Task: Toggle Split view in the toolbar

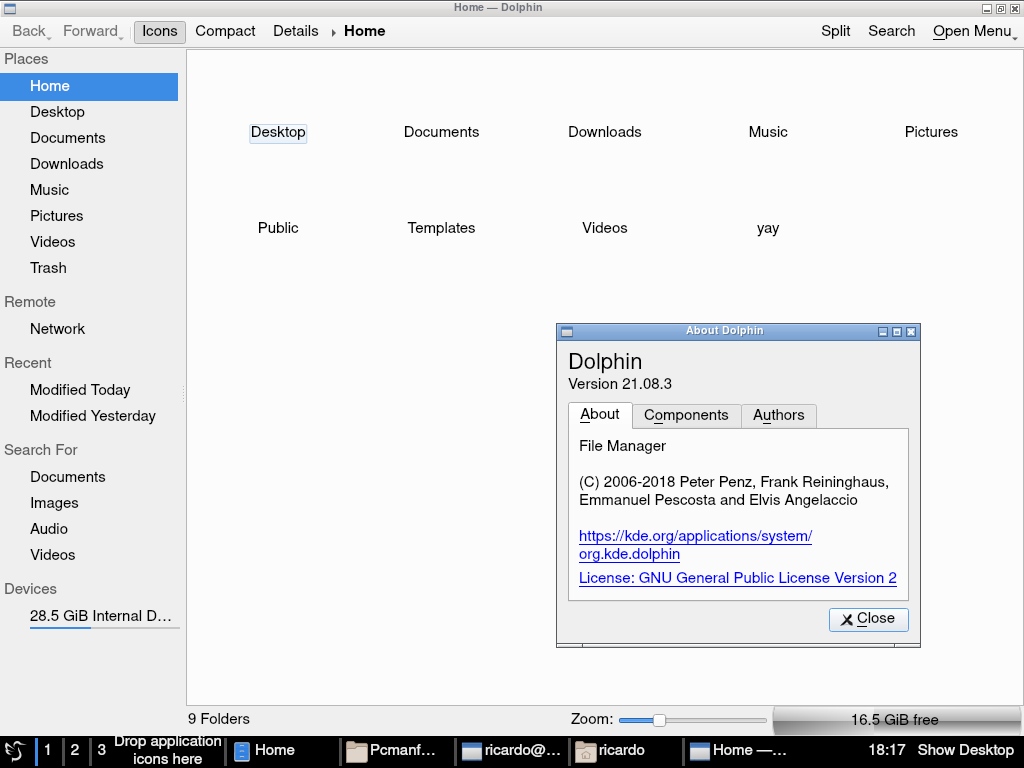Action: (x=836, y=31)
